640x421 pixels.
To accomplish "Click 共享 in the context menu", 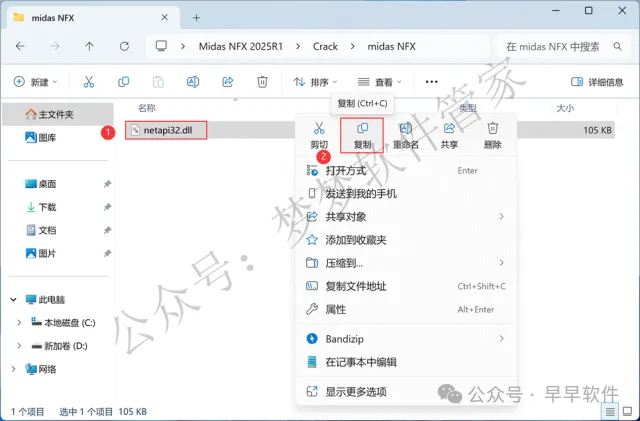I will (x=449, y=136).
